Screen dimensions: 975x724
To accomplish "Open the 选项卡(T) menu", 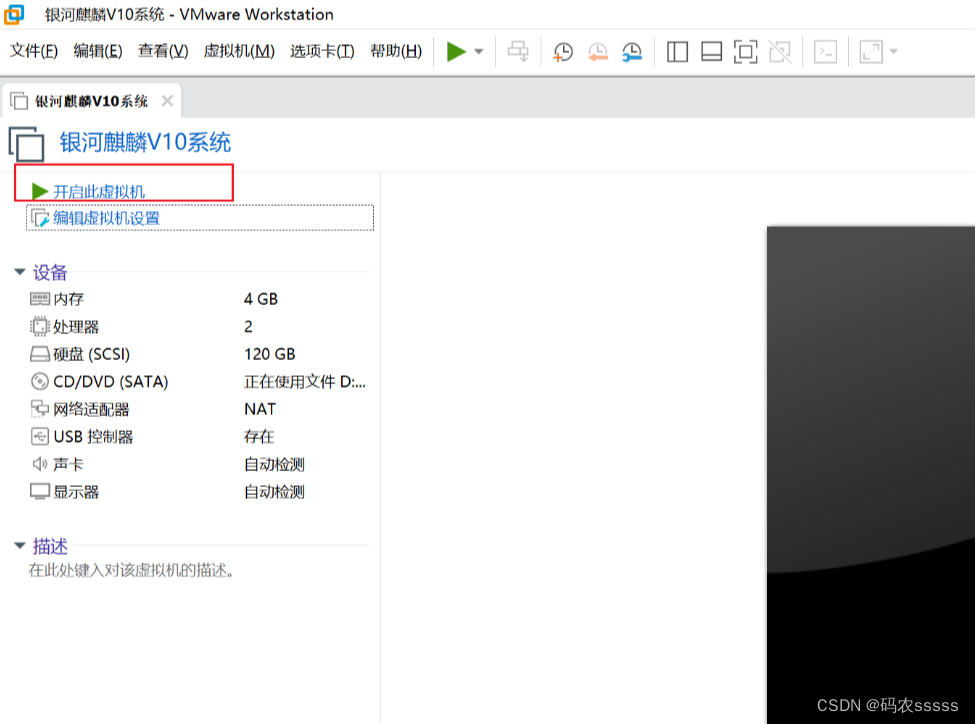I will click(x=322, y=51).
